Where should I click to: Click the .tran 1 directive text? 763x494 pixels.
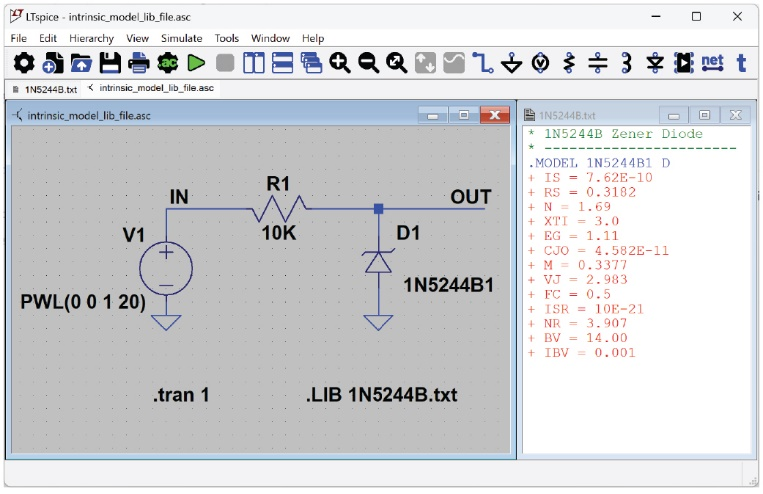point(181,395)
